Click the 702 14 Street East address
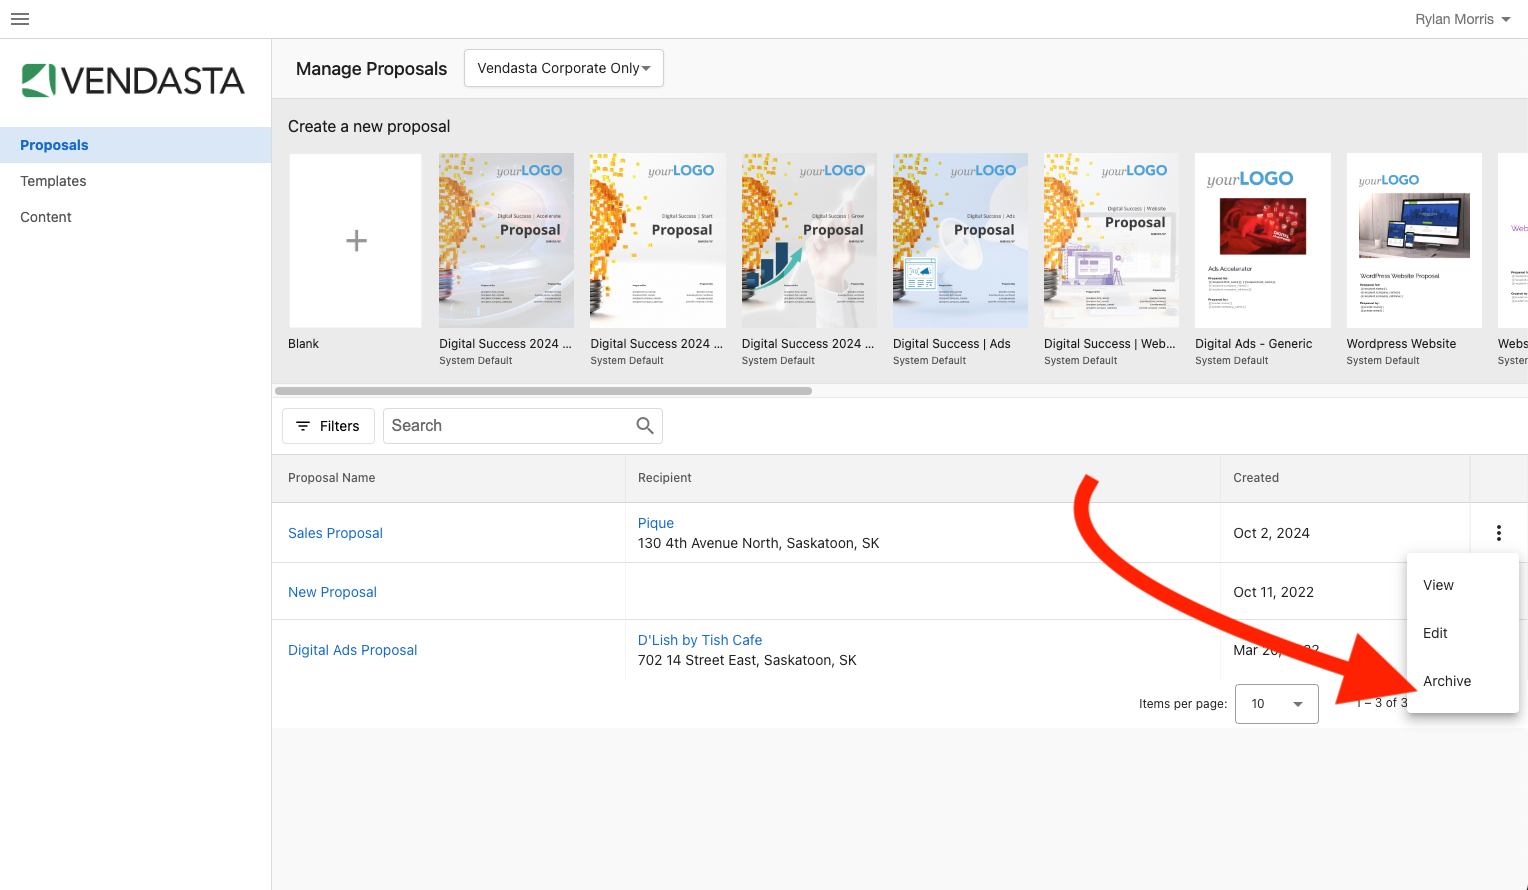 point(747,660)
